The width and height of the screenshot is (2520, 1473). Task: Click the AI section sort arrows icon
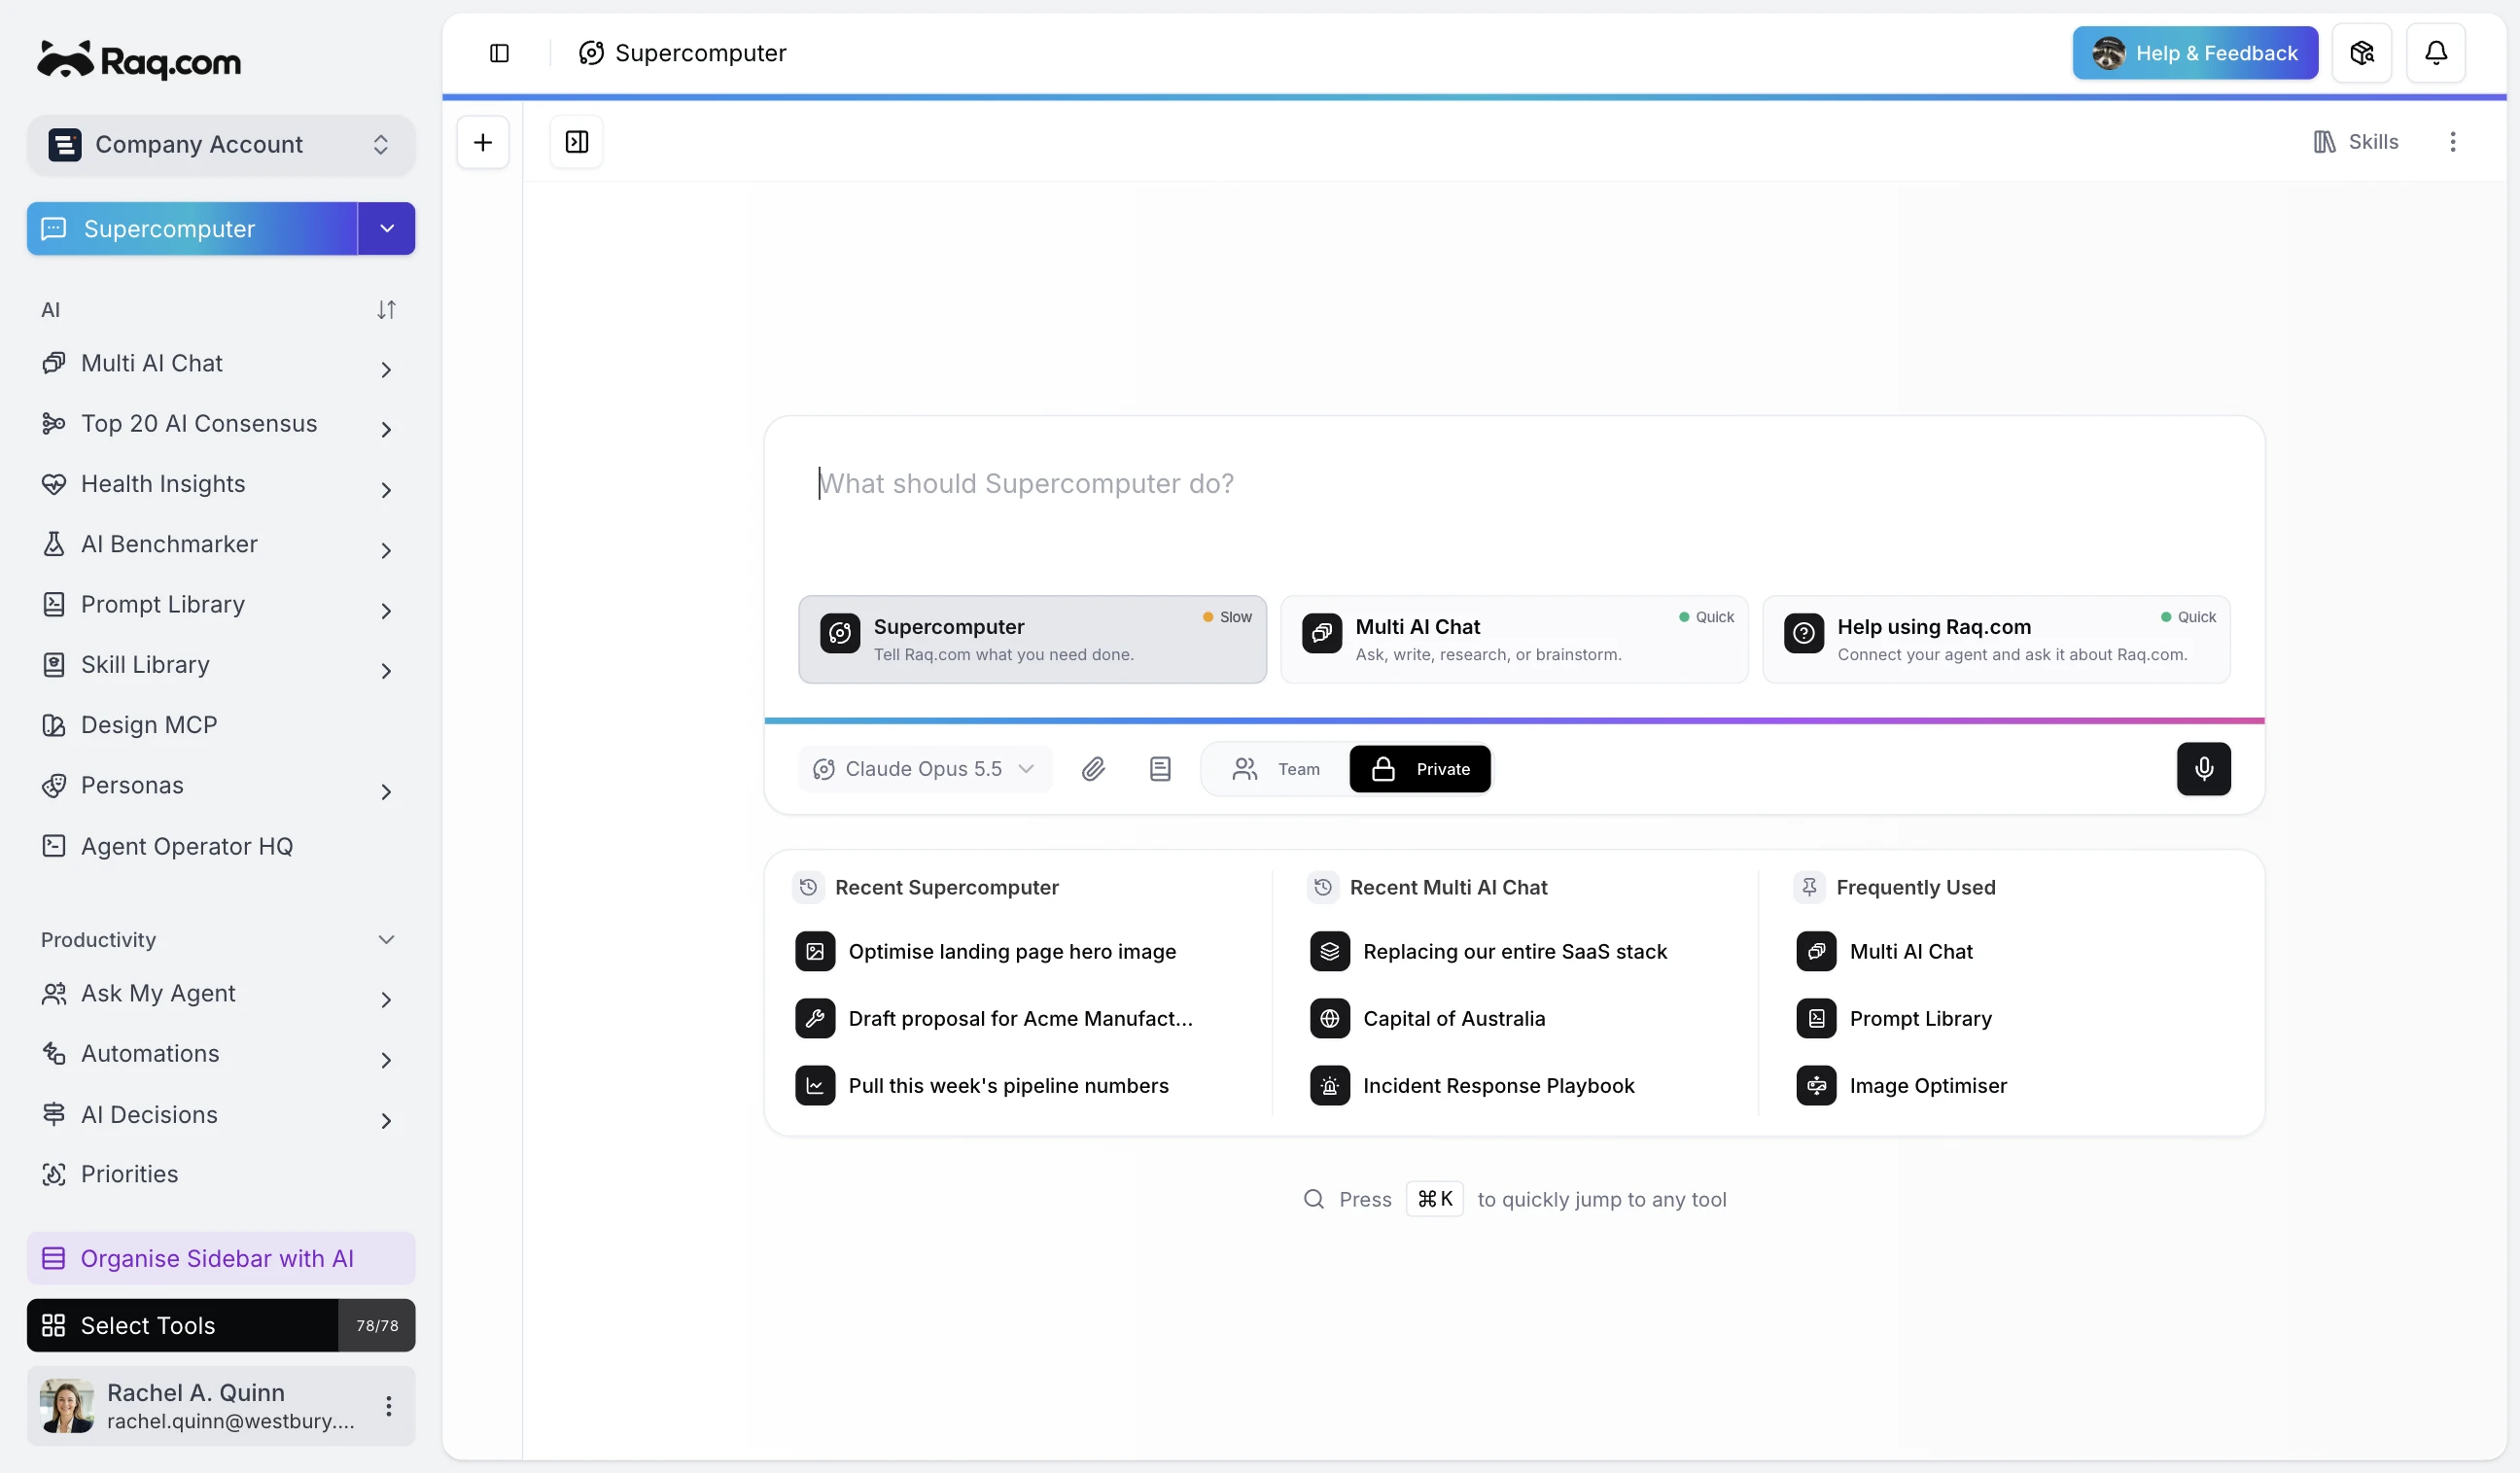386,310
